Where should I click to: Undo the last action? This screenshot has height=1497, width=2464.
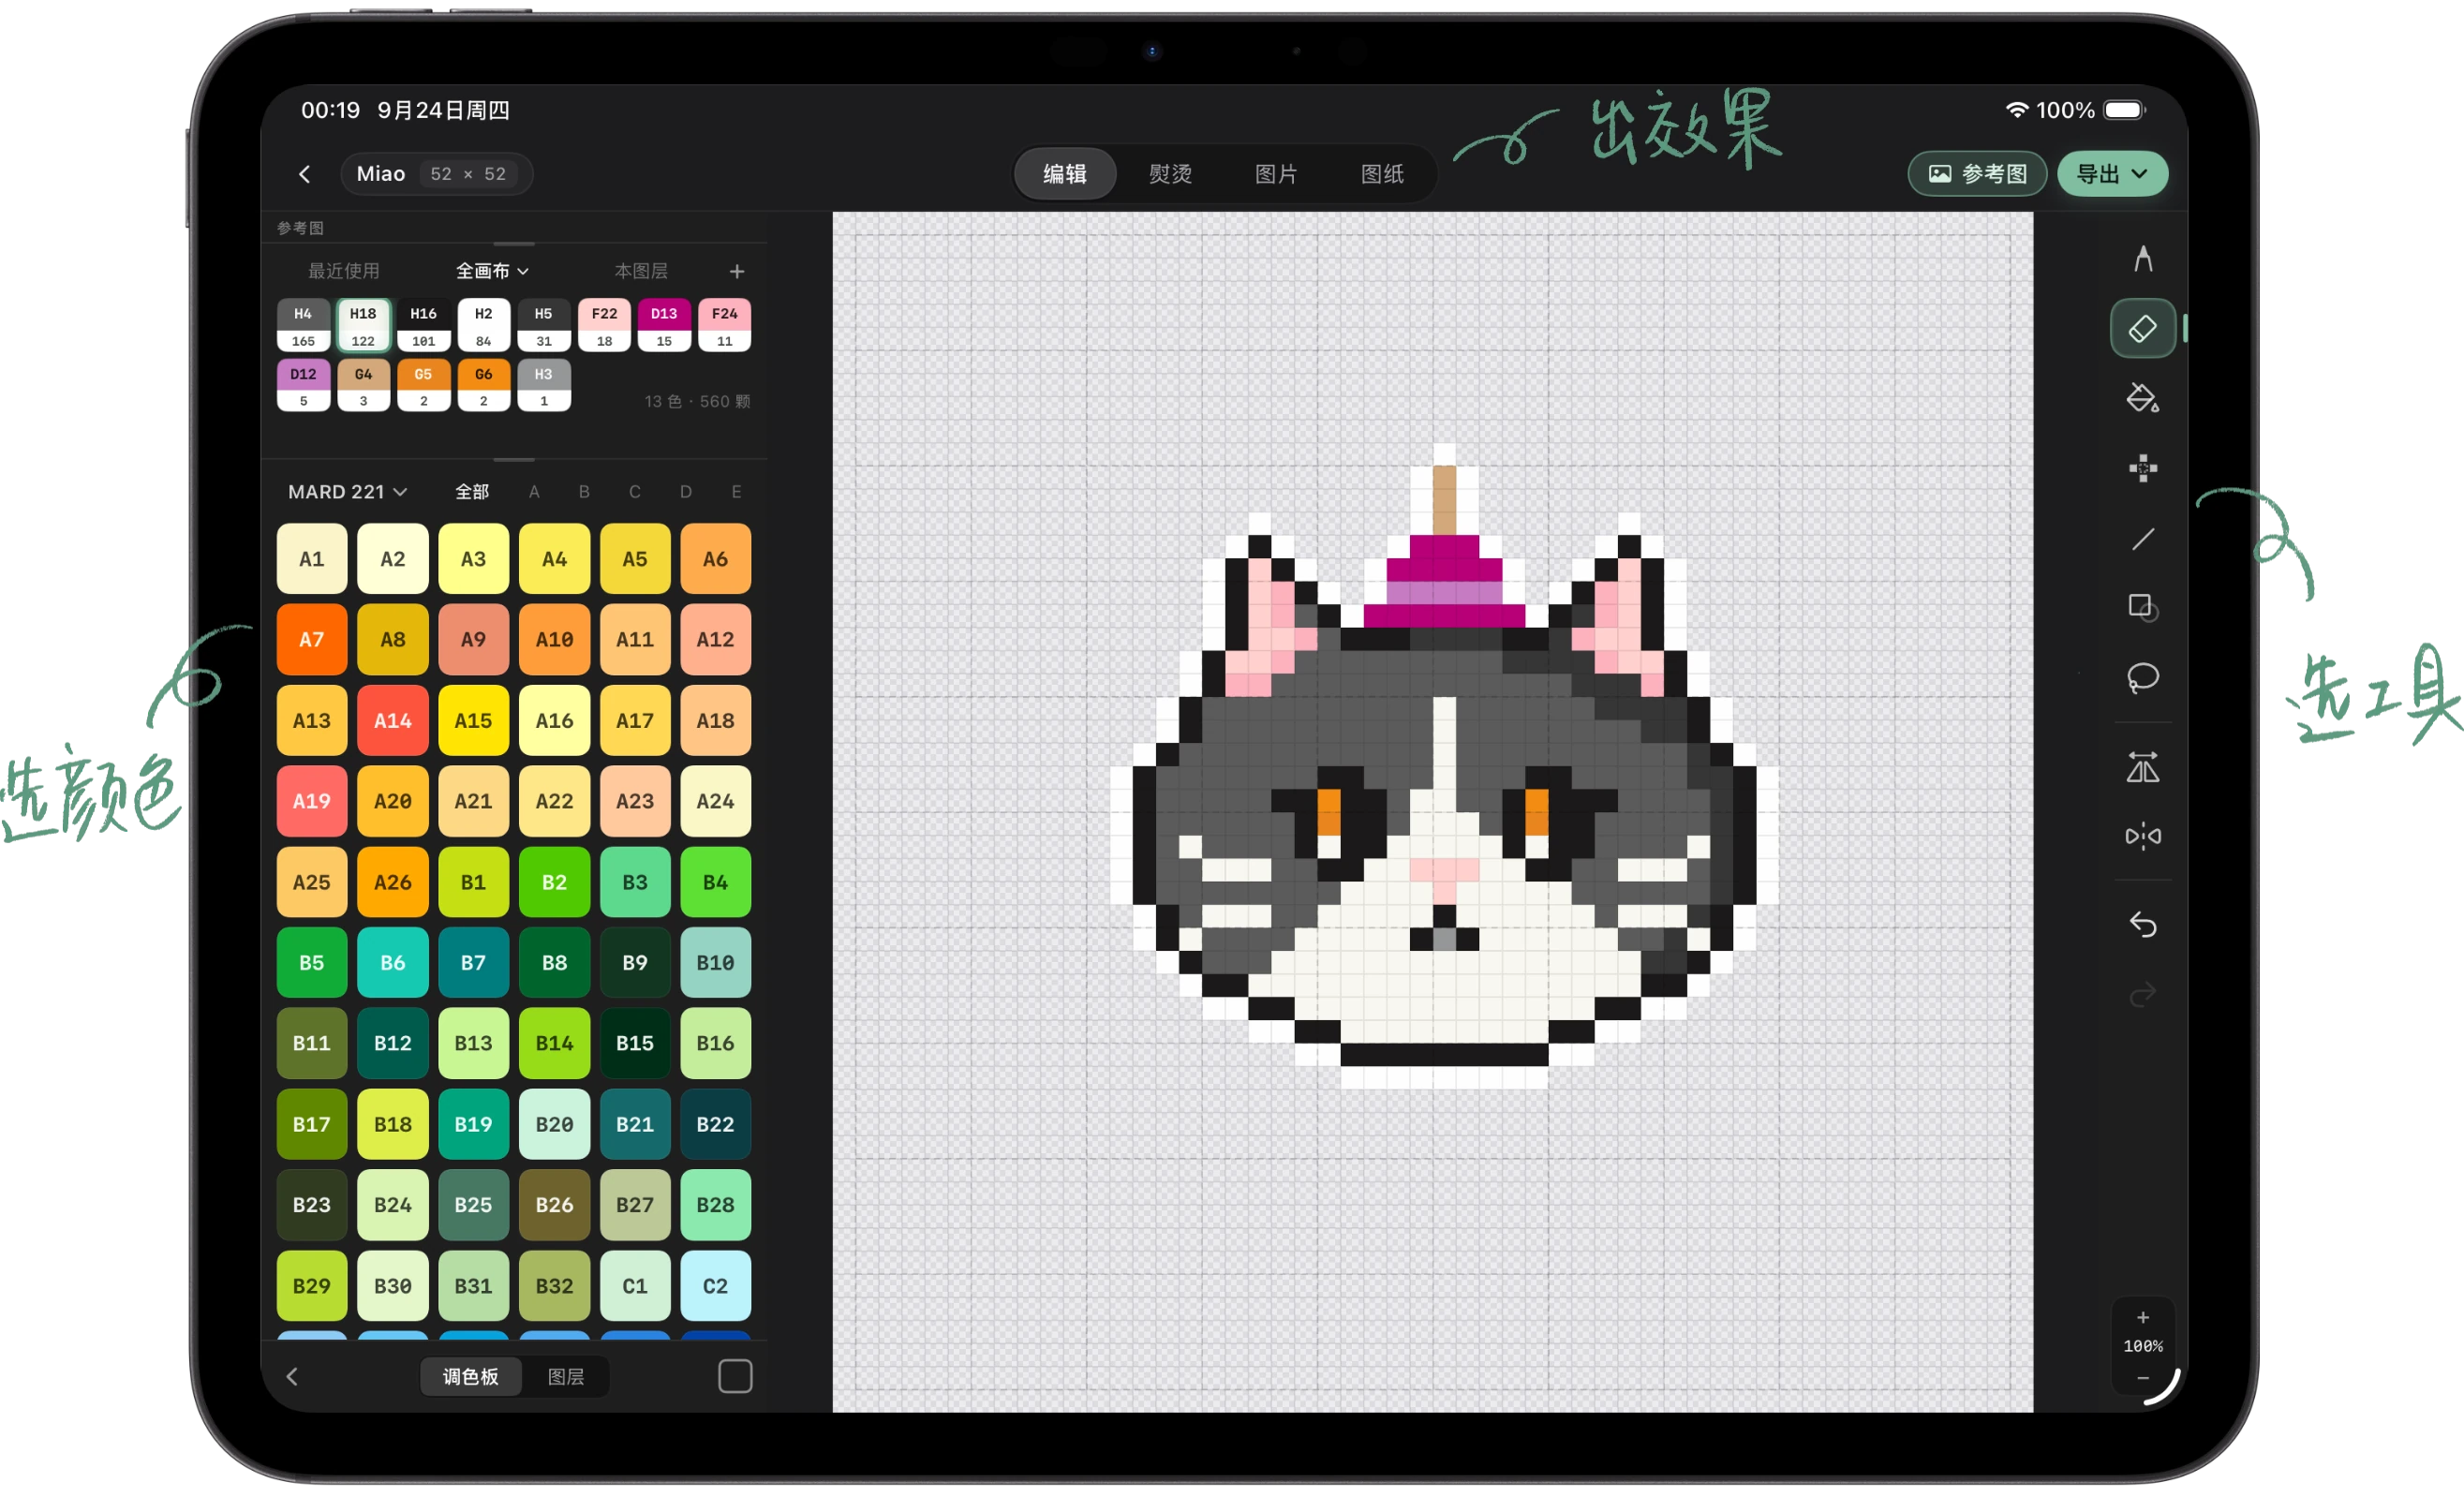[x=2142, y=925]
